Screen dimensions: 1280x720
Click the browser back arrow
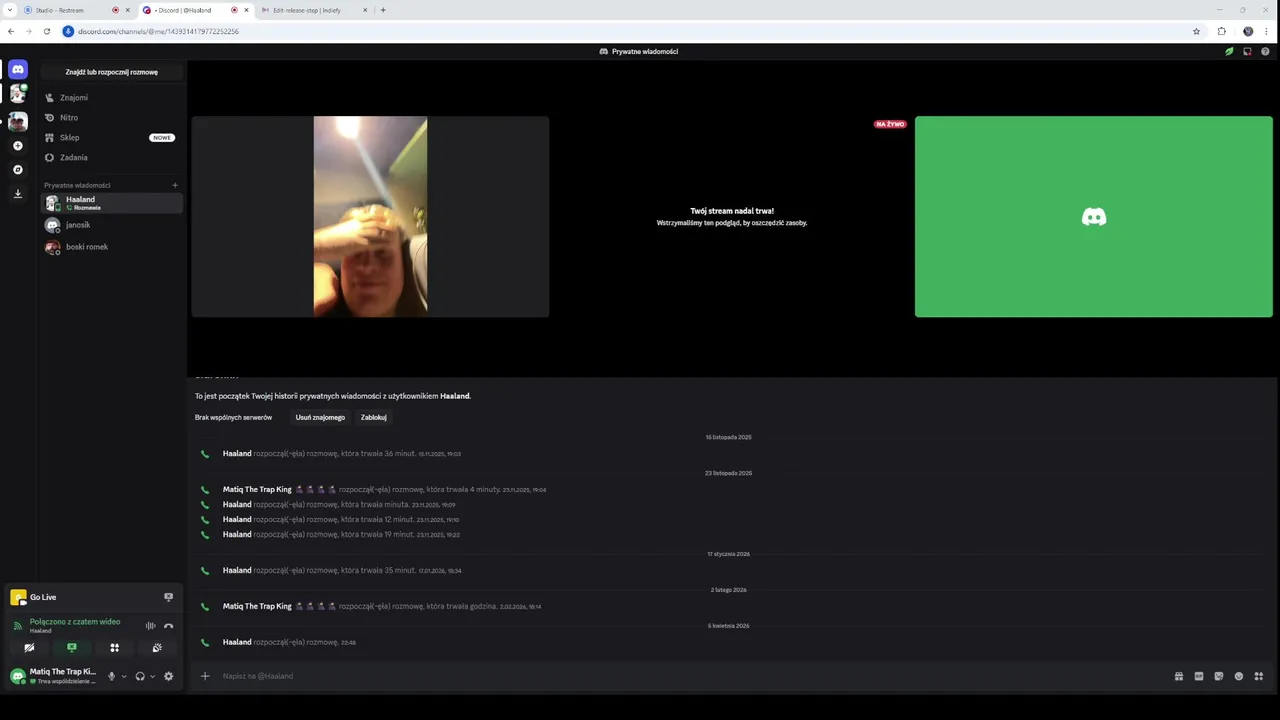tap(10, 31)
